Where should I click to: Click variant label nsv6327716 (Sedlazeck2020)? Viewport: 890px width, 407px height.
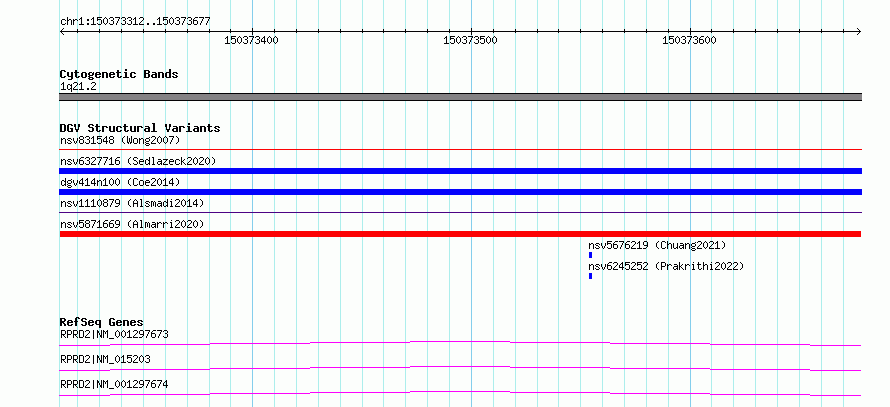pos(138,161)
